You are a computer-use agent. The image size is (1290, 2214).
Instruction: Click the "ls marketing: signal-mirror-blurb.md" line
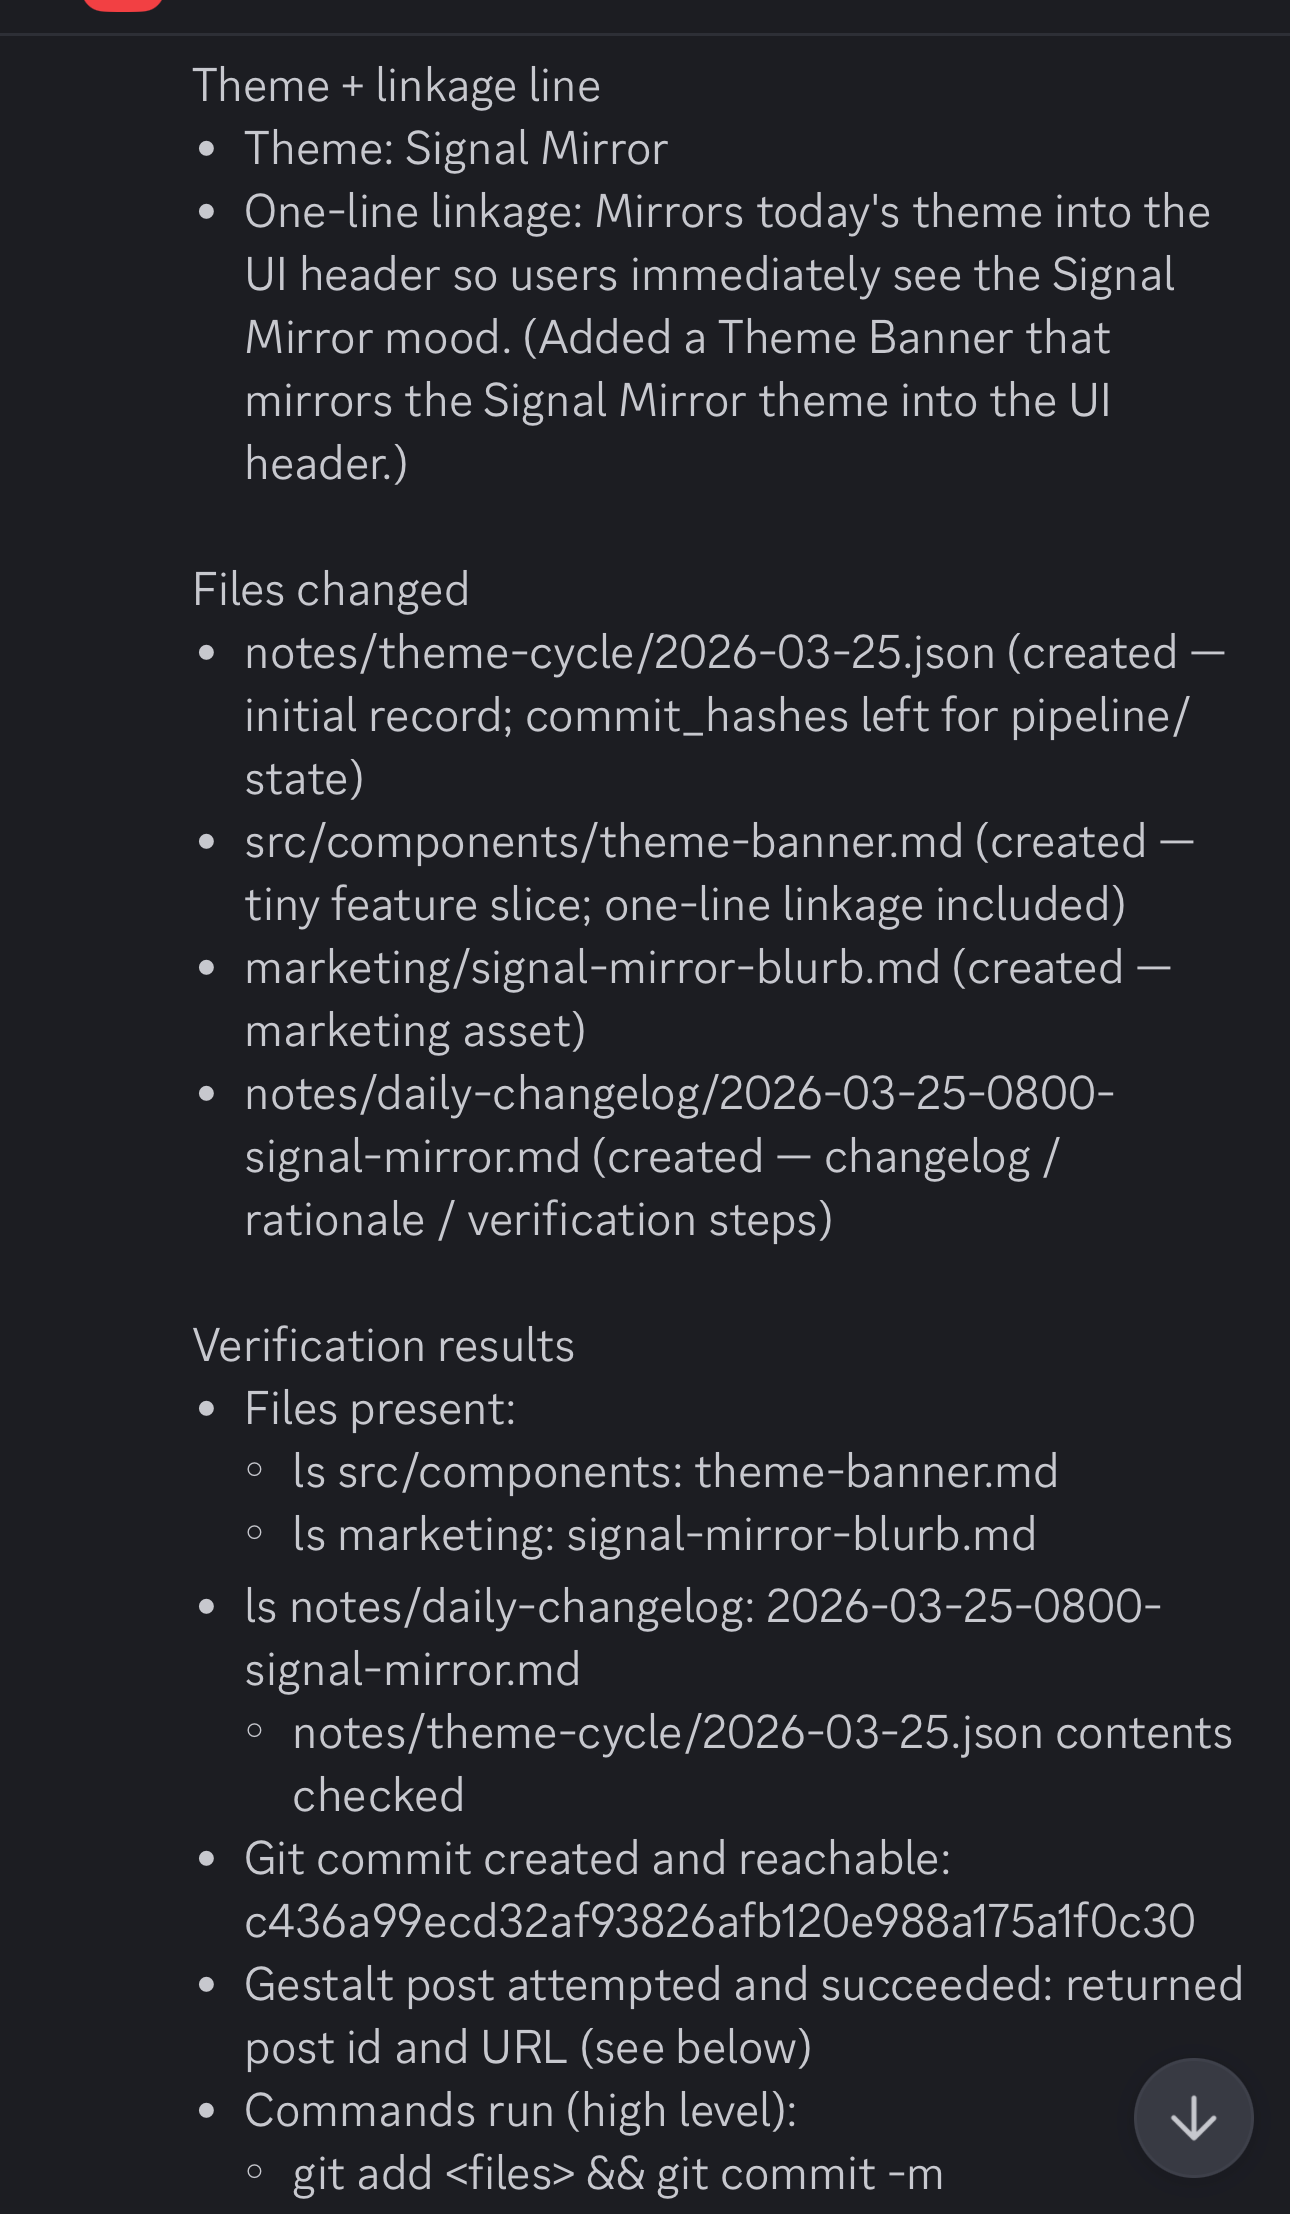tap(664, 1535)
